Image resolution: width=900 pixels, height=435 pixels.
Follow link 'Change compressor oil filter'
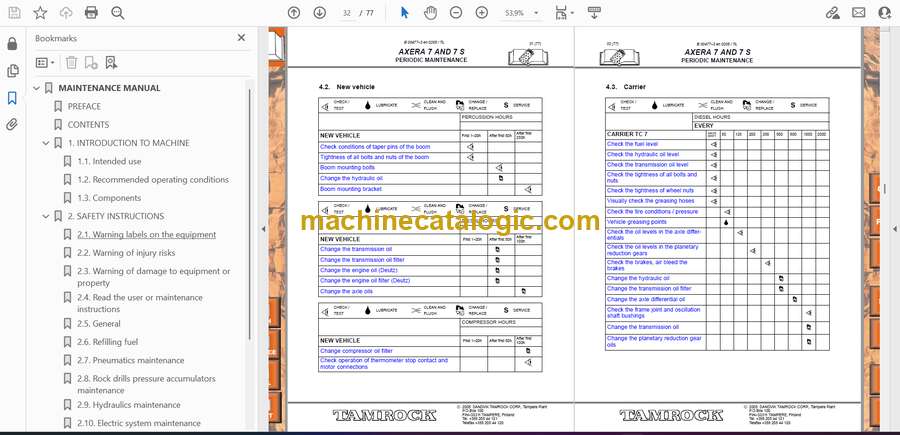pos(356,351)
